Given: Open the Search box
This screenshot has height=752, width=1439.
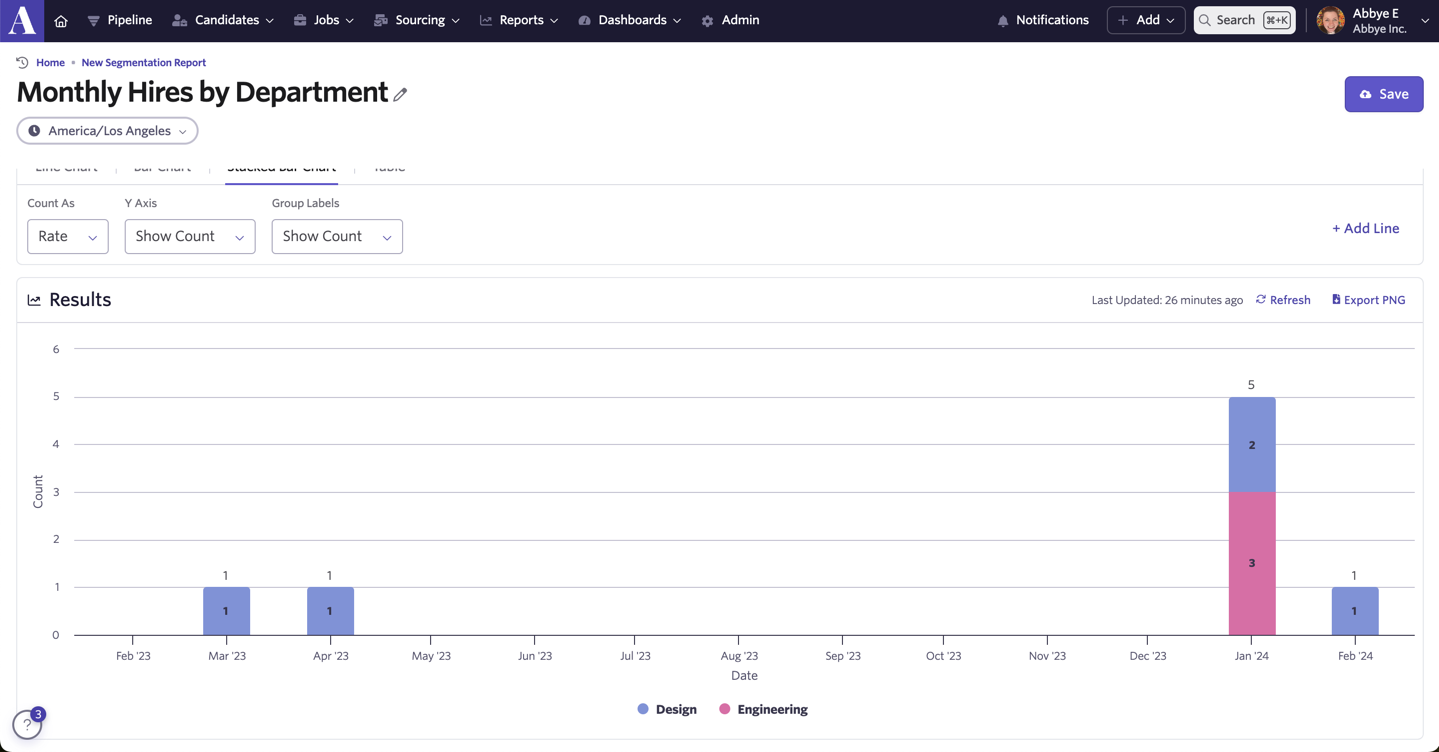Looking at the screenshot, I should click(x=1244, y=20).
